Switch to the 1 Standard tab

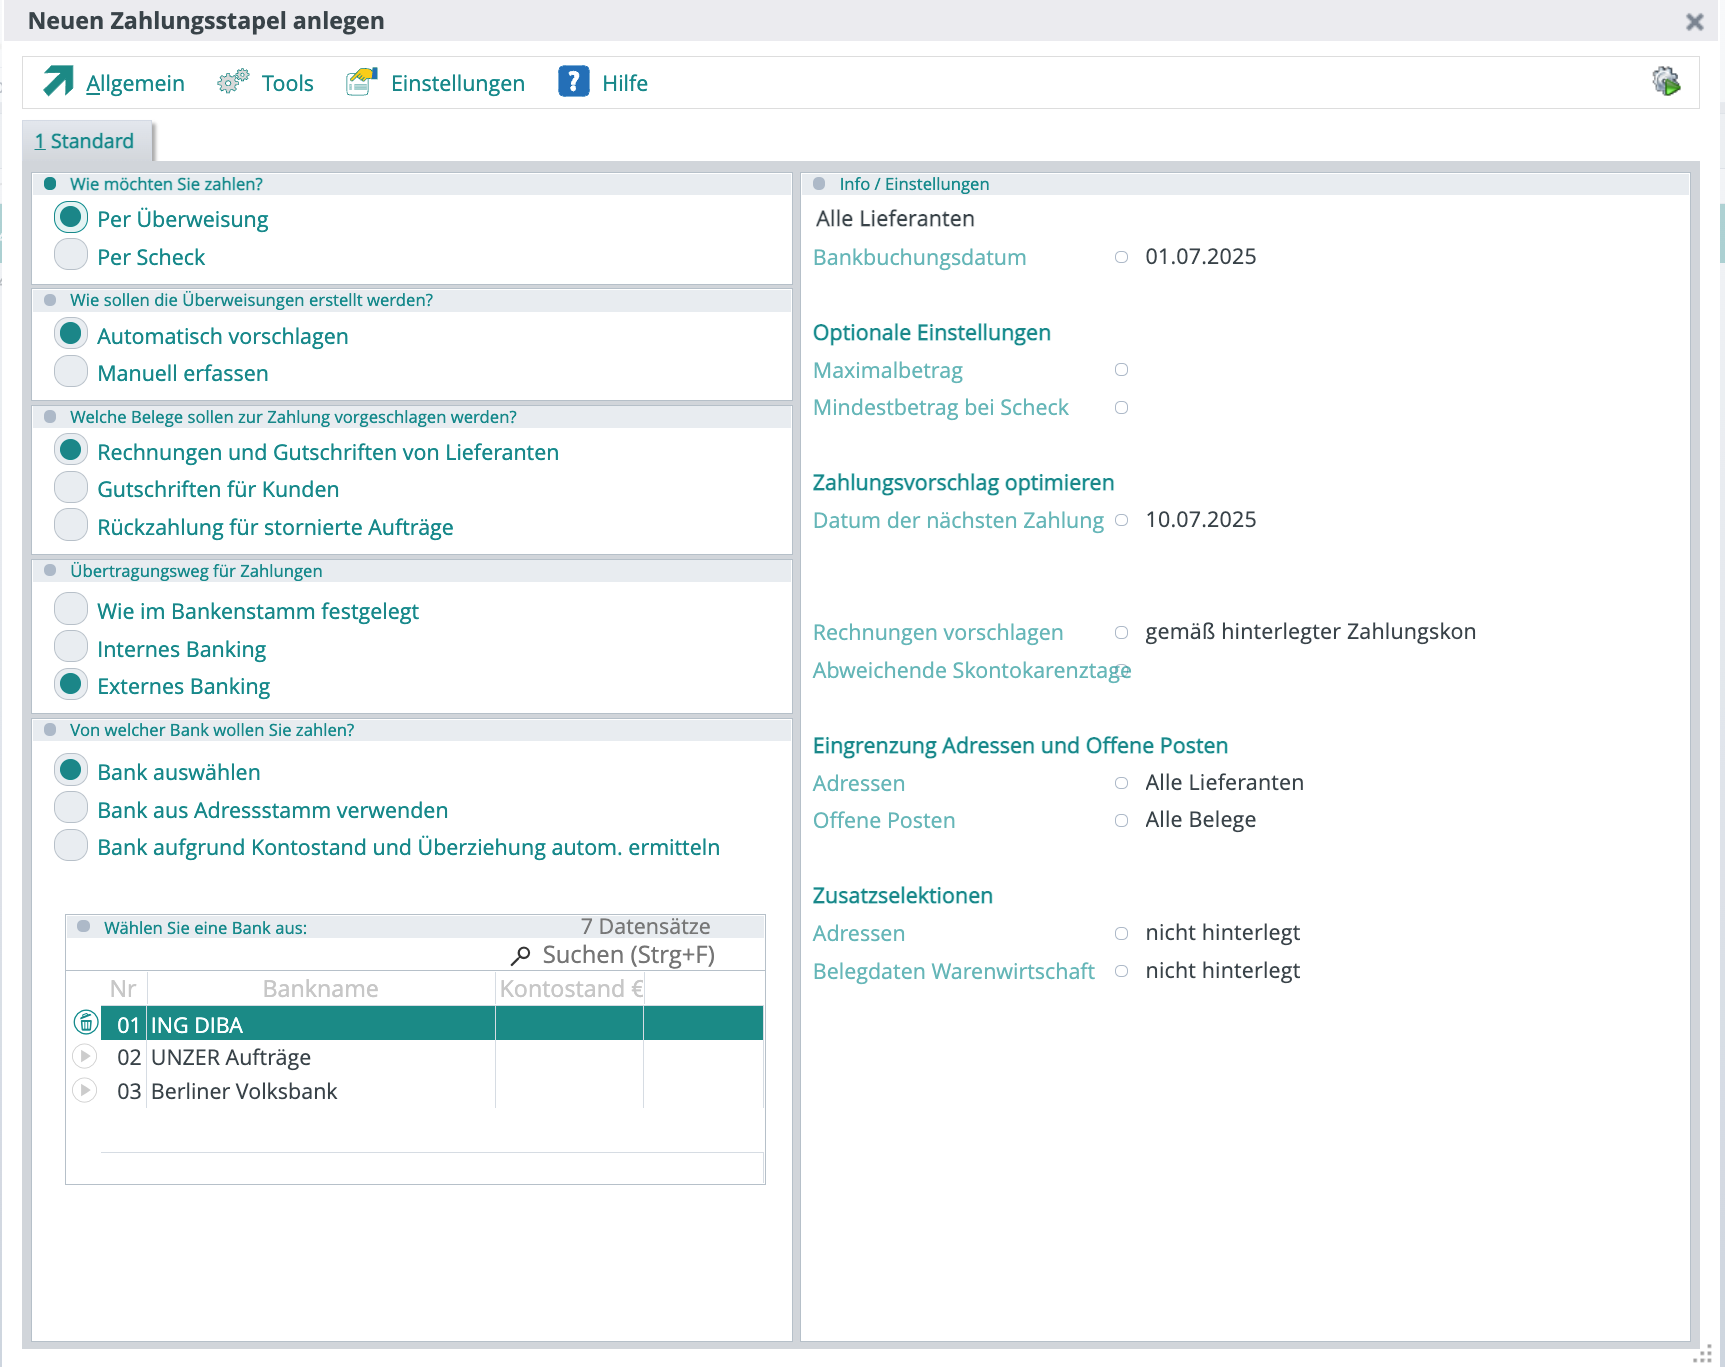(88, 141)
